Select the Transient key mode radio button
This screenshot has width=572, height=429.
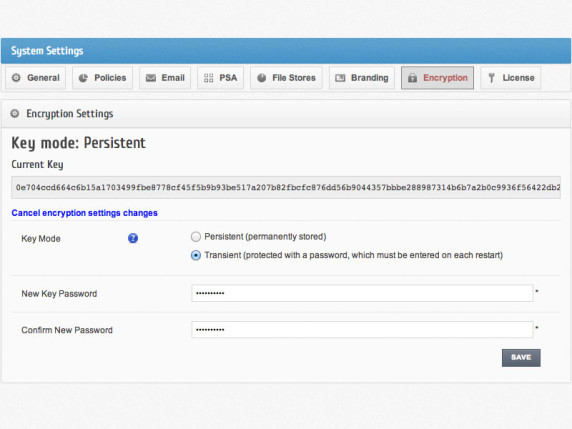pyautogui.click(x=196, y=255)
